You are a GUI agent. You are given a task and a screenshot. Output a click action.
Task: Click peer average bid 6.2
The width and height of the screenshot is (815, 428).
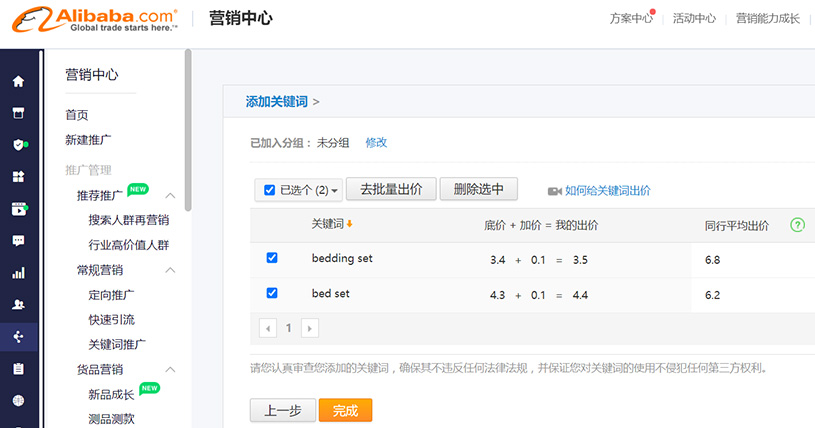[713, 295]
